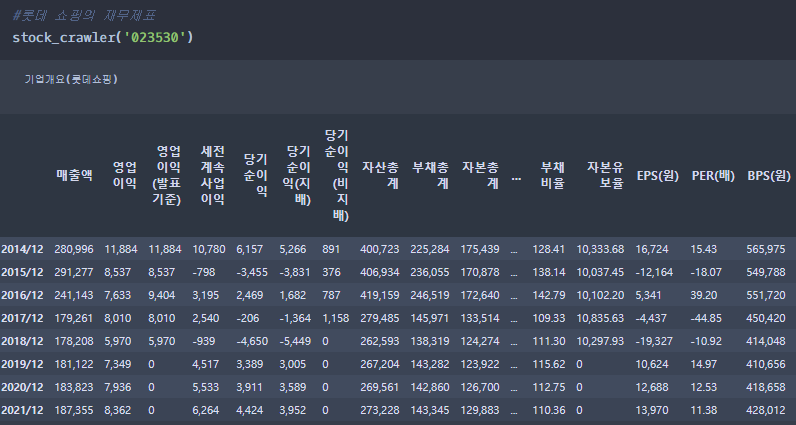Click the 10,333.68 reserve ratio cell

[x=601, y=249]
